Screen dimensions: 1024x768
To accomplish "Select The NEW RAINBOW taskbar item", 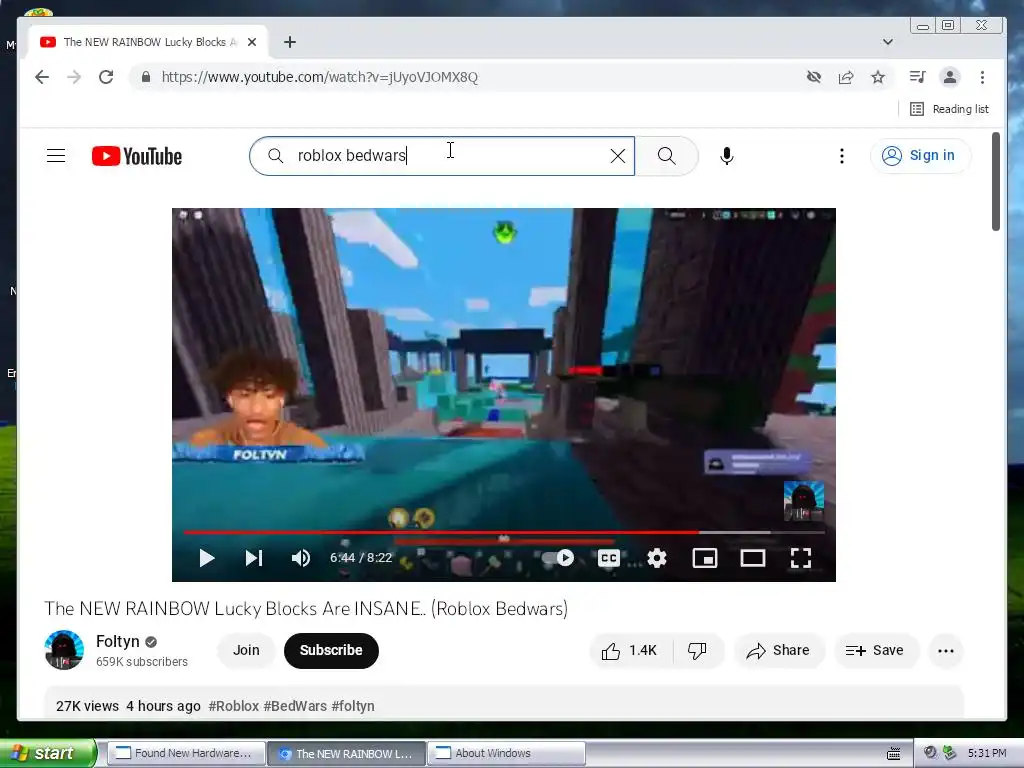I will pyautogui.click(x=346, y=753).
